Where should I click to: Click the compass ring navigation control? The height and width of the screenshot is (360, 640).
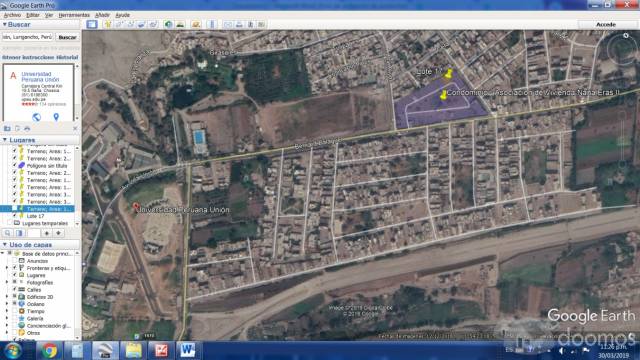click(x=622, y=49)
